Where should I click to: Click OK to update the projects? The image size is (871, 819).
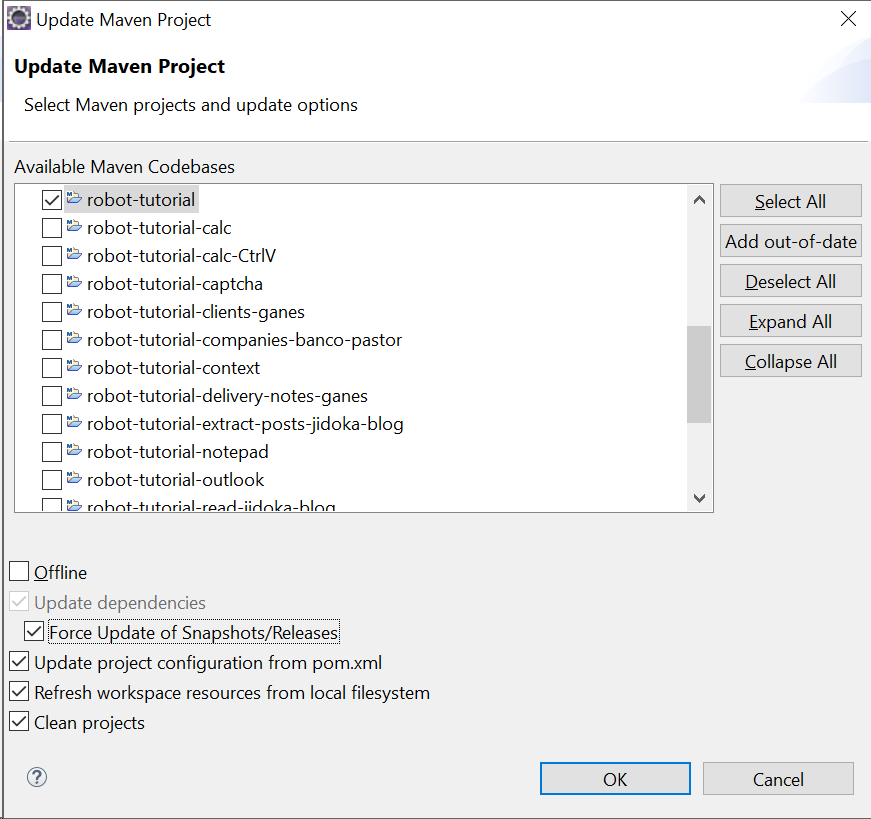[615, 779]
